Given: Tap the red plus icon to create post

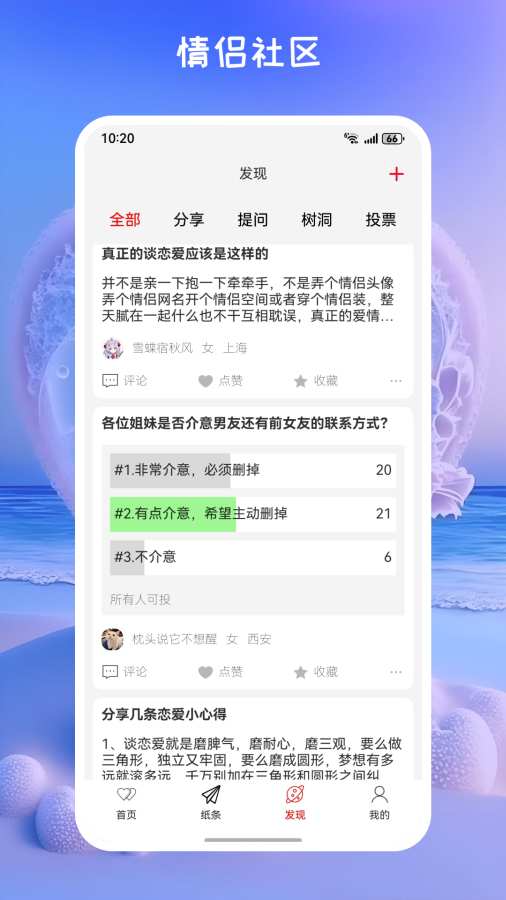Looking at the screenshot, I should click(396, 174).
